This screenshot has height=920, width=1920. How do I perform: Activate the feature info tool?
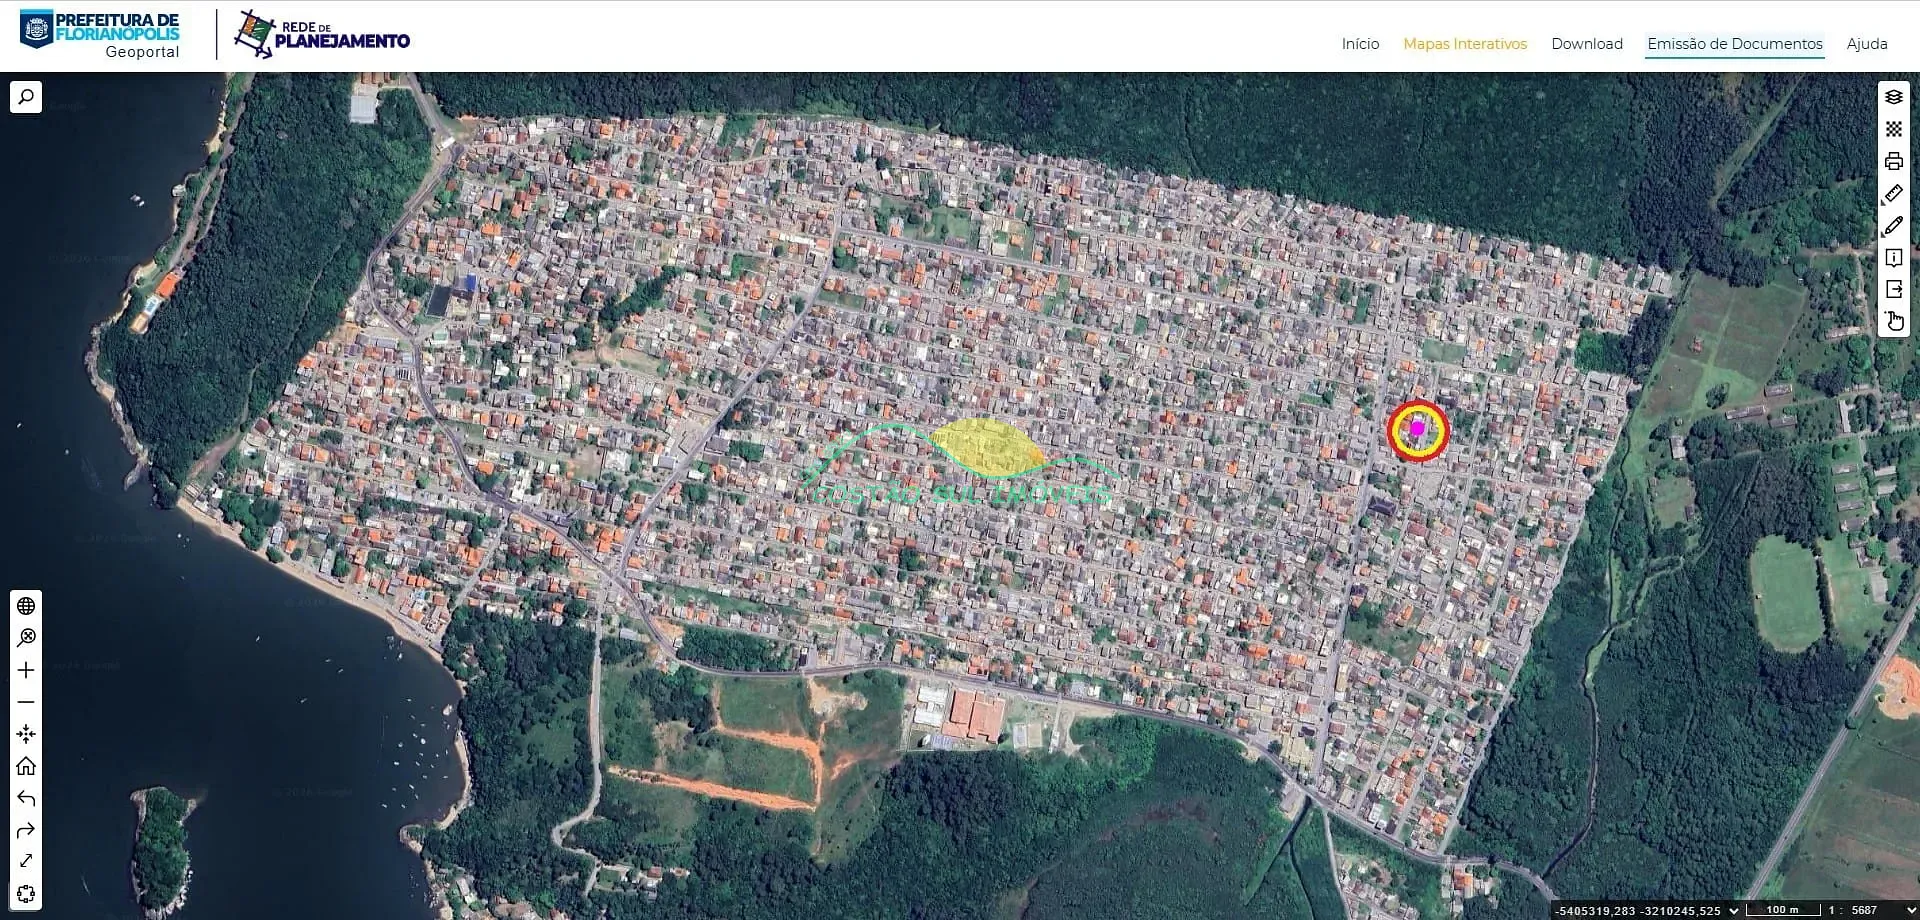point(1893,258)
